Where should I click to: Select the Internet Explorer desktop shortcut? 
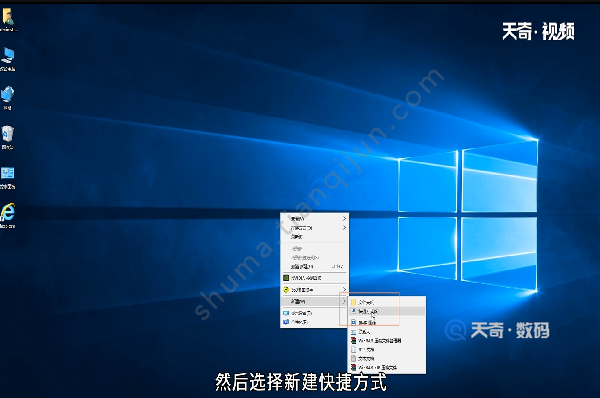click(8, 216)
